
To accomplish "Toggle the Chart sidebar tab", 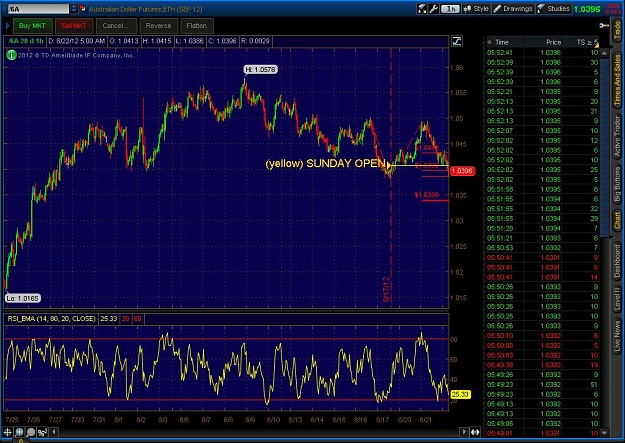I will coord(617,221).
